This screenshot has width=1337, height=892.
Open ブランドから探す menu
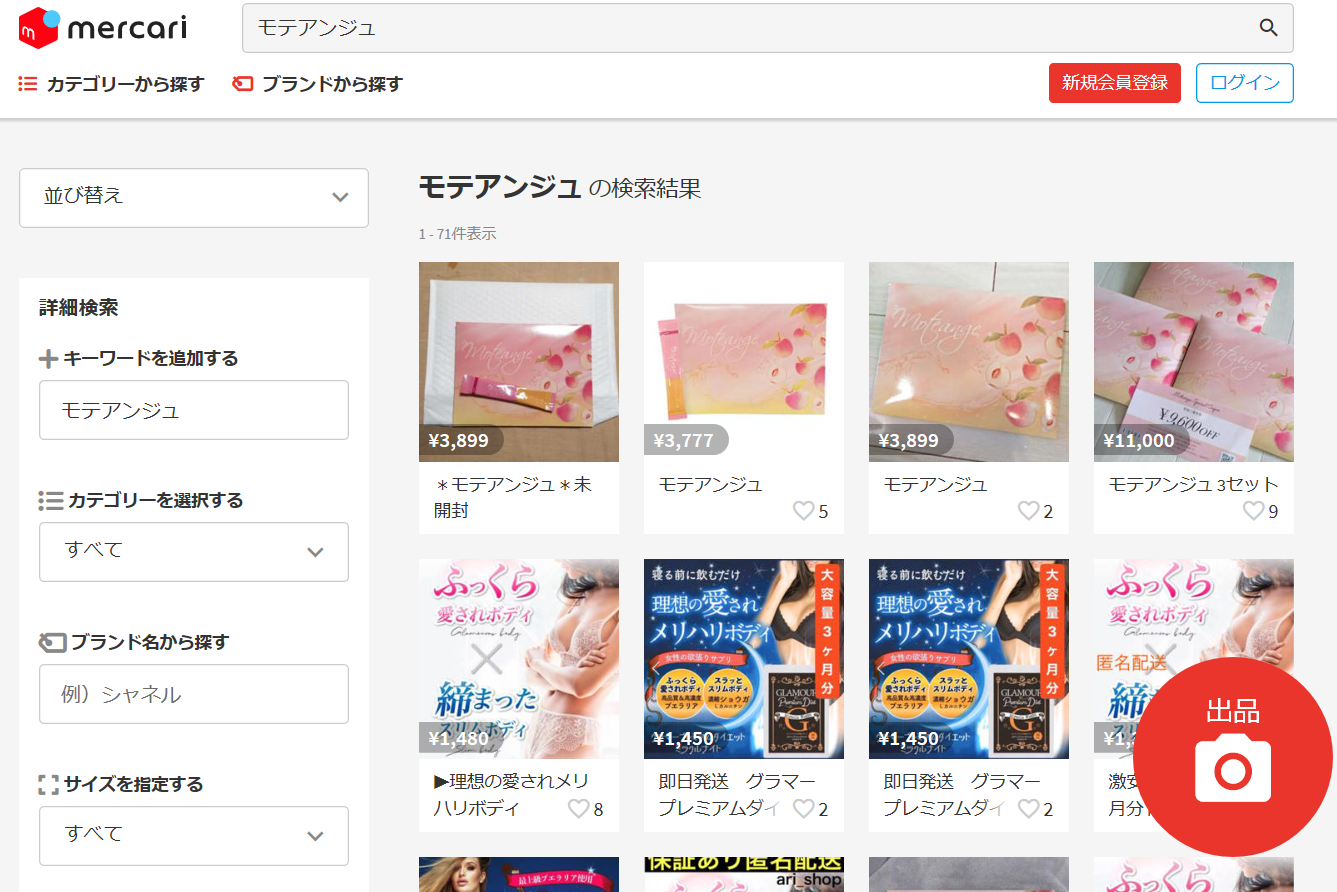click(x=317, y=84)
